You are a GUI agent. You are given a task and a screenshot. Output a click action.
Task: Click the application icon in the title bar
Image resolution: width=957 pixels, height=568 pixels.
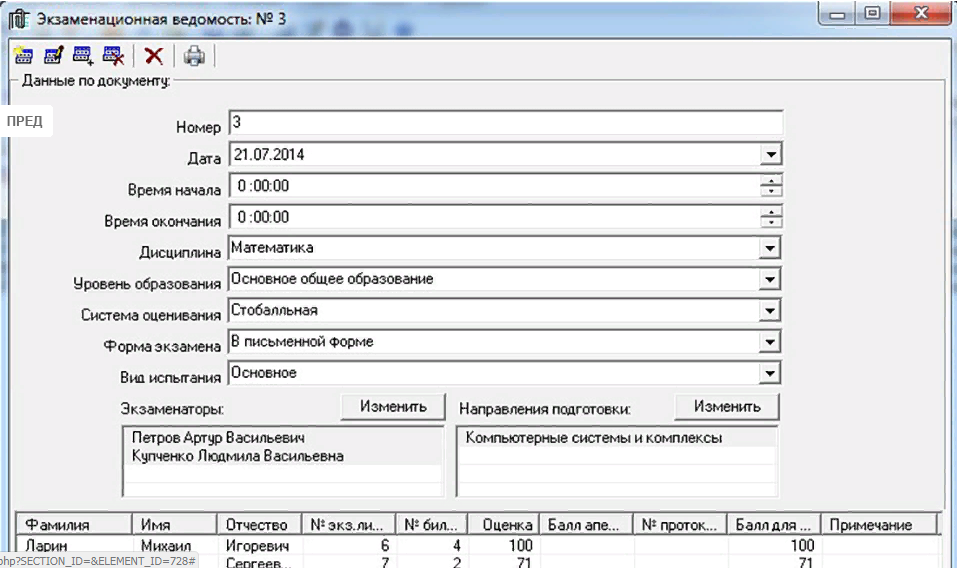[x=17, y=16]
